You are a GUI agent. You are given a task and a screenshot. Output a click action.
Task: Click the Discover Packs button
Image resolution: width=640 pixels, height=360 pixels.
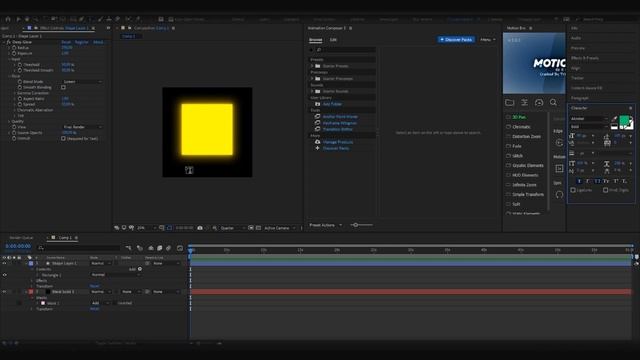coord(456,40)
